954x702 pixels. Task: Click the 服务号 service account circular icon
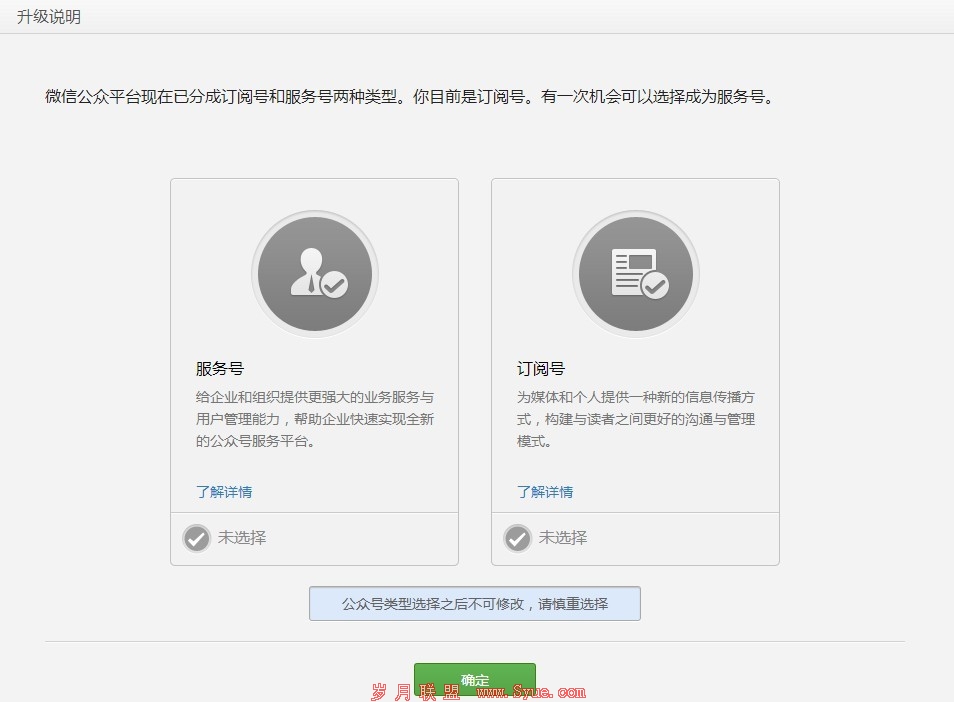click(x=315, y=274)
